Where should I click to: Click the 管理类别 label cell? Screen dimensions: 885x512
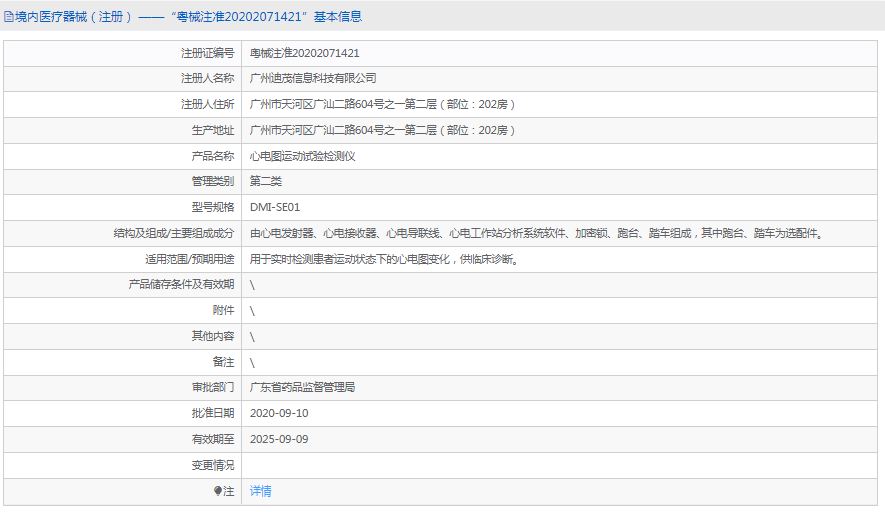(122, 181)
